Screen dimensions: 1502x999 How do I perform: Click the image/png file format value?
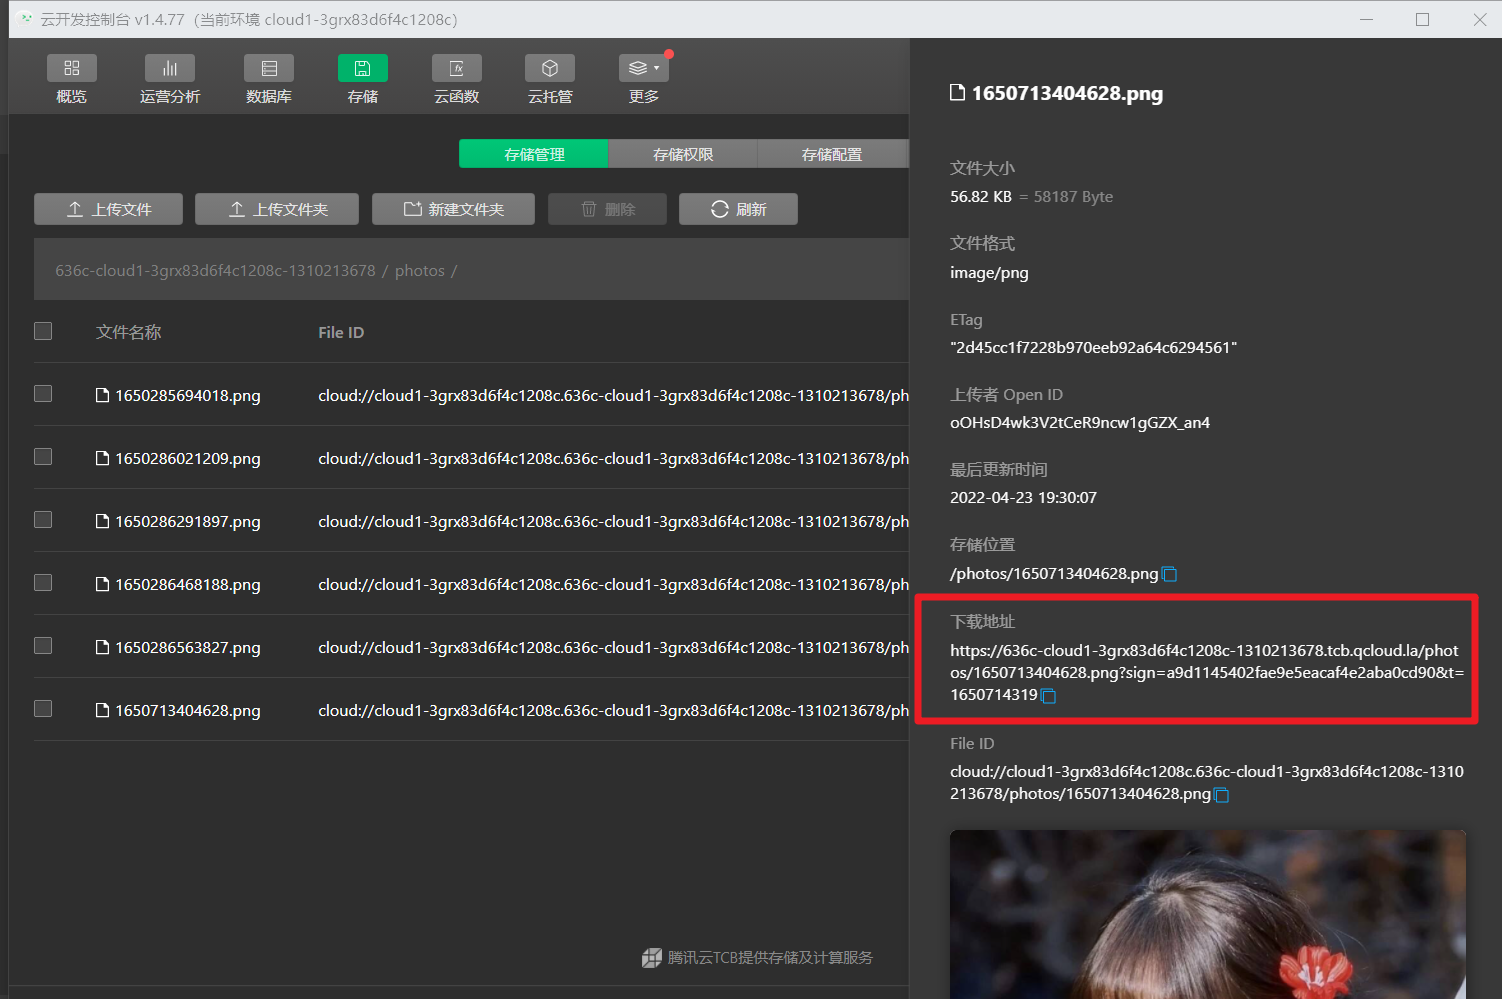point(989,273)
